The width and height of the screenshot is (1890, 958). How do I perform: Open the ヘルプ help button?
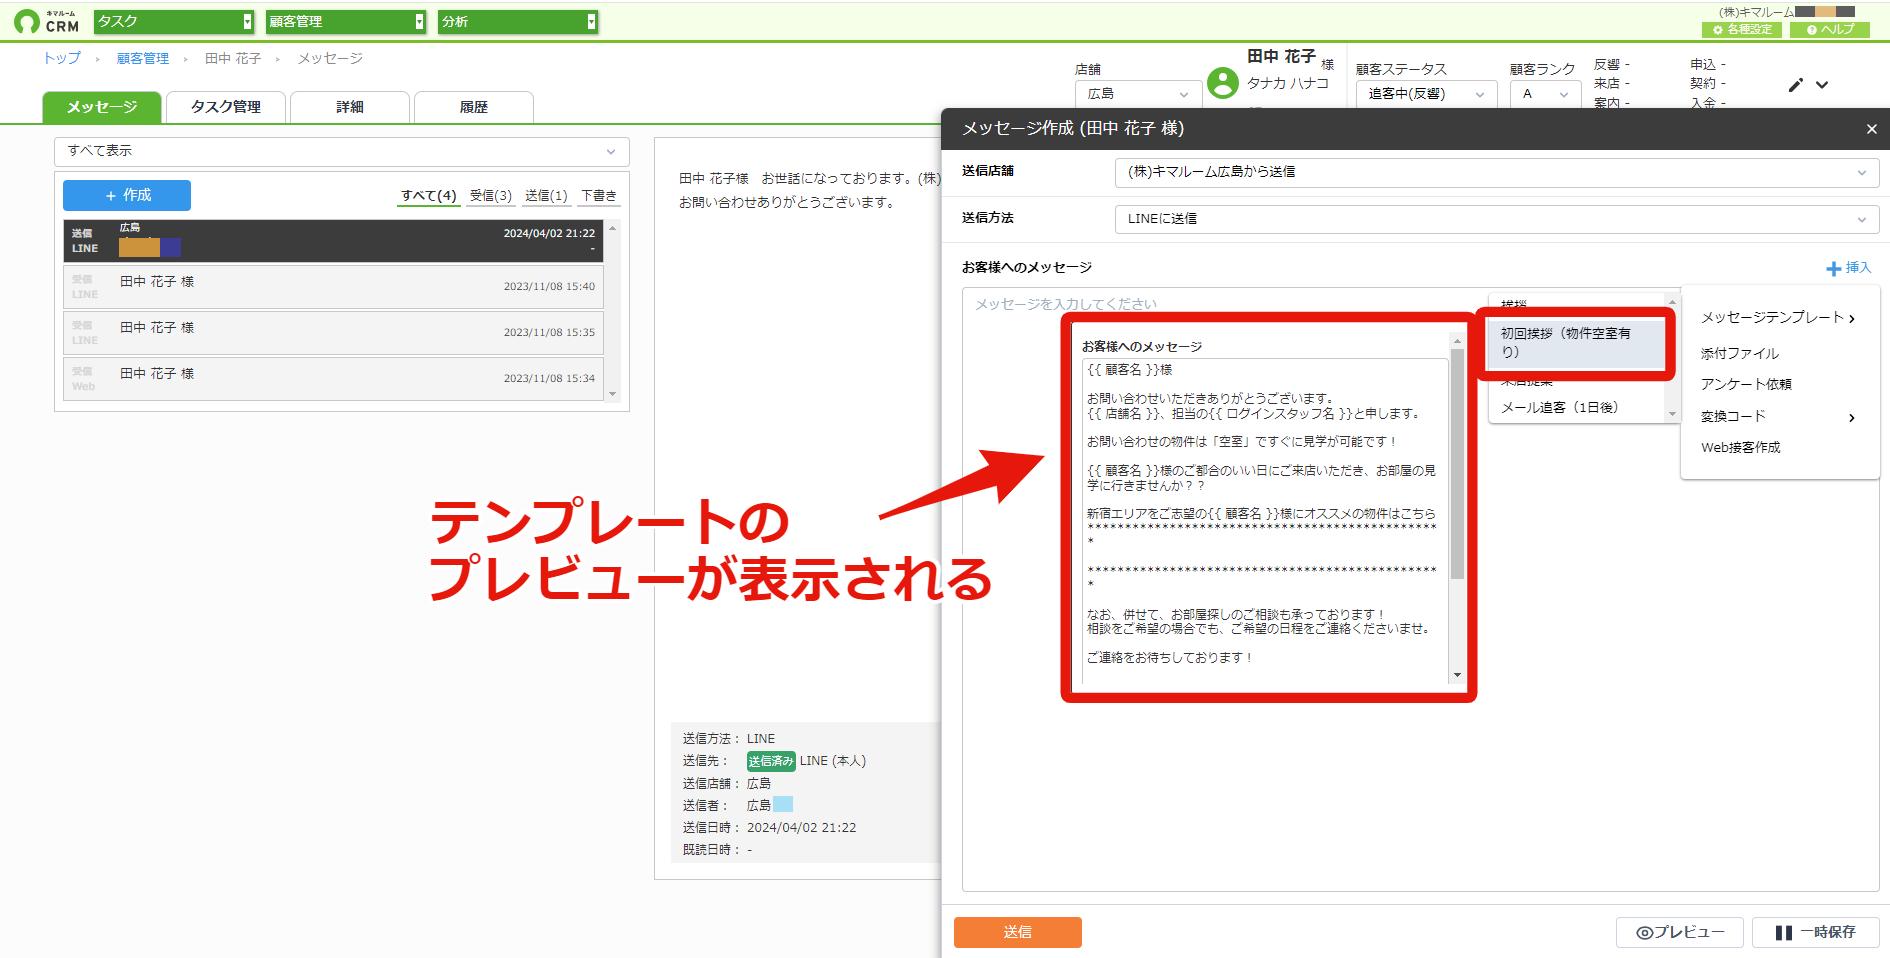click(x=1829, y=30)
